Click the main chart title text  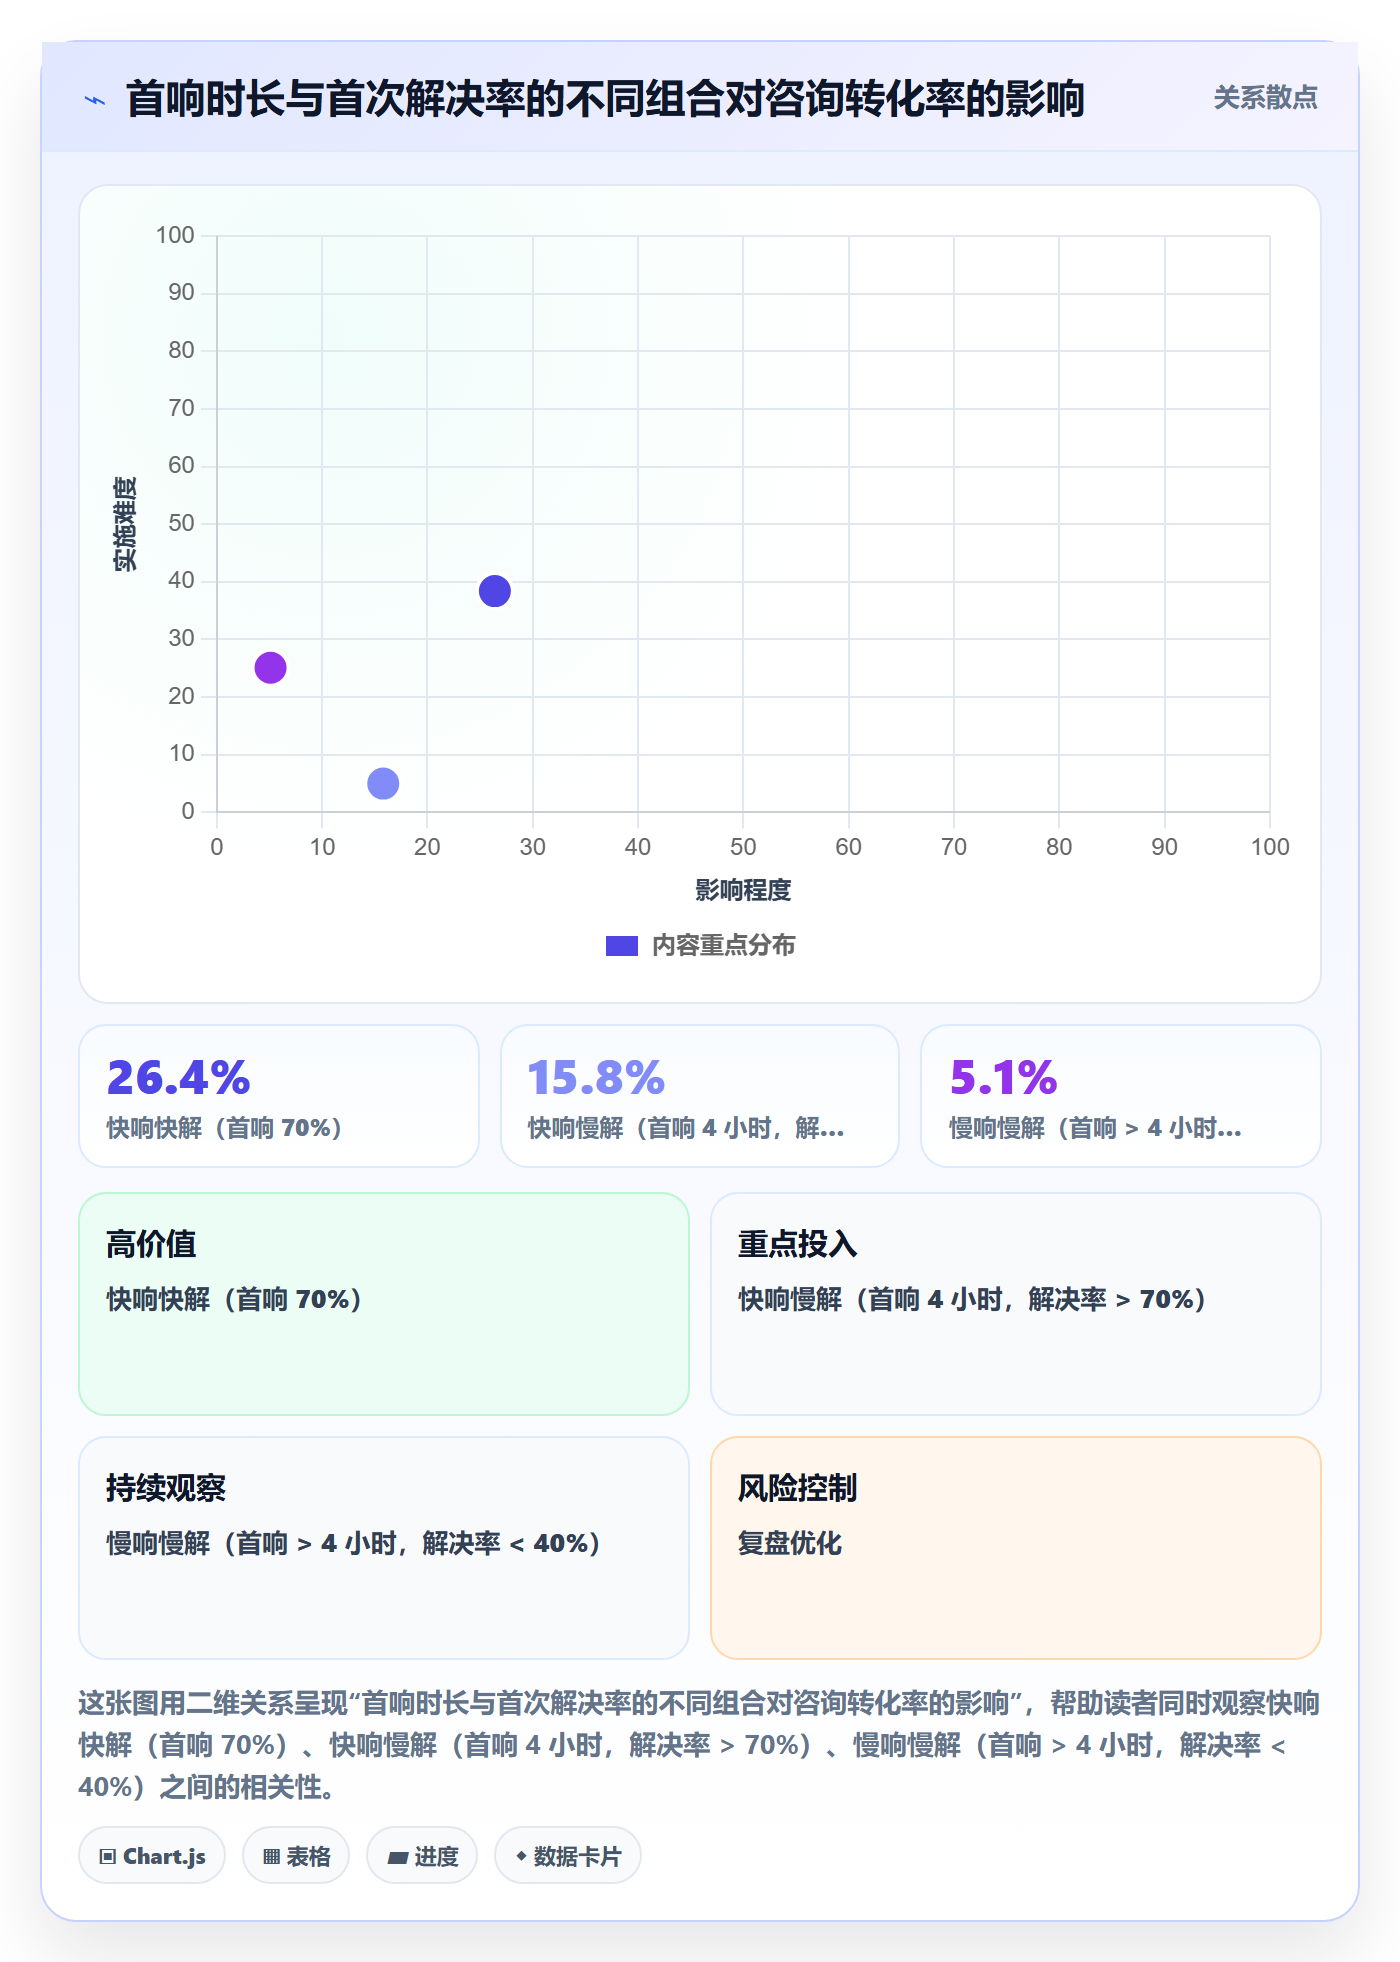pyautogui.click(x=605, y=100)
